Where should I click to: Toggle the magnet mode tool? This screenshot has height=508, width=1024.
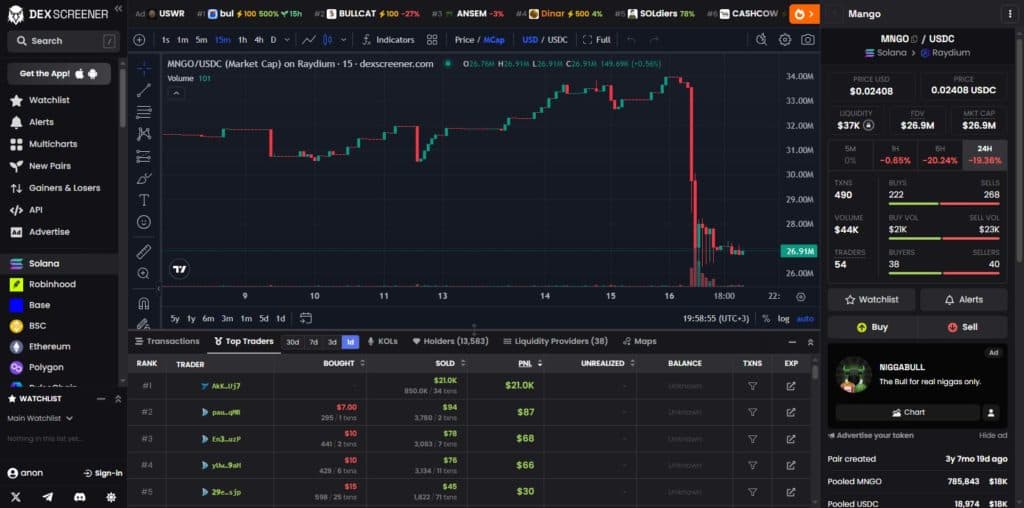(x=144, y=303)
